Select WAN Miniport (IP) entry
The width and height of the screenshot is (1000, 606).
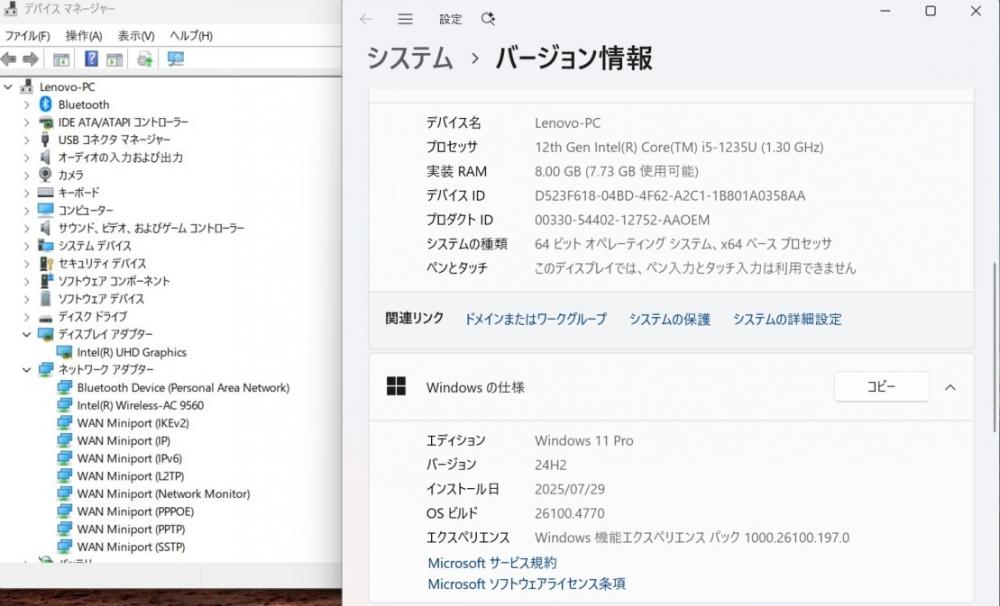tap(124, 441)
